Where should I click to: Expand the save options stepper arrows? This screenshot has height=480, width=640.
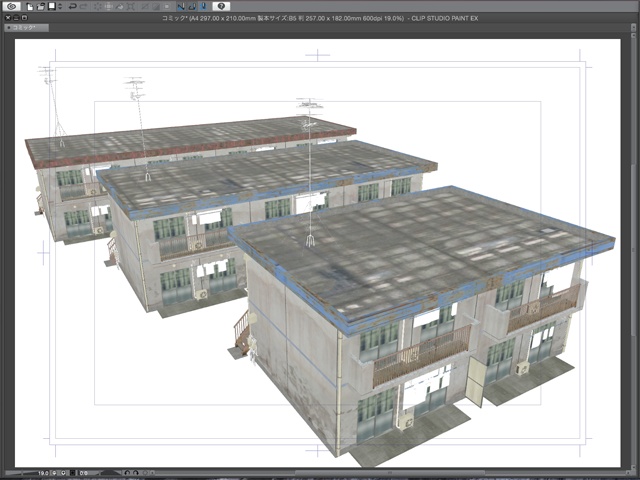[x=60, y=6]
